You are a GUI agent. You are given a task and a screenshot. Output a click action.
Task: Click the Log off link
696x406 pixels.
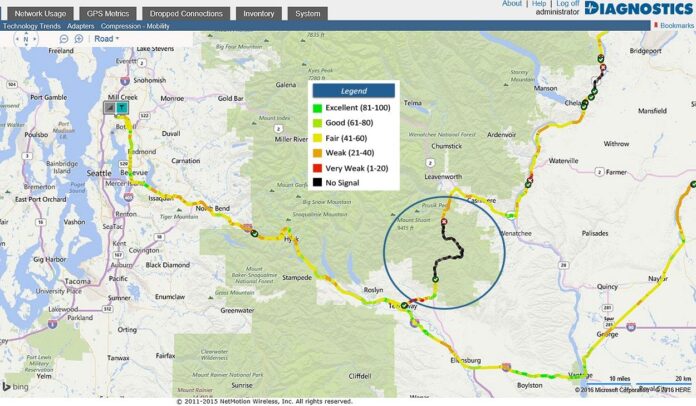click(x=569, y=4)
